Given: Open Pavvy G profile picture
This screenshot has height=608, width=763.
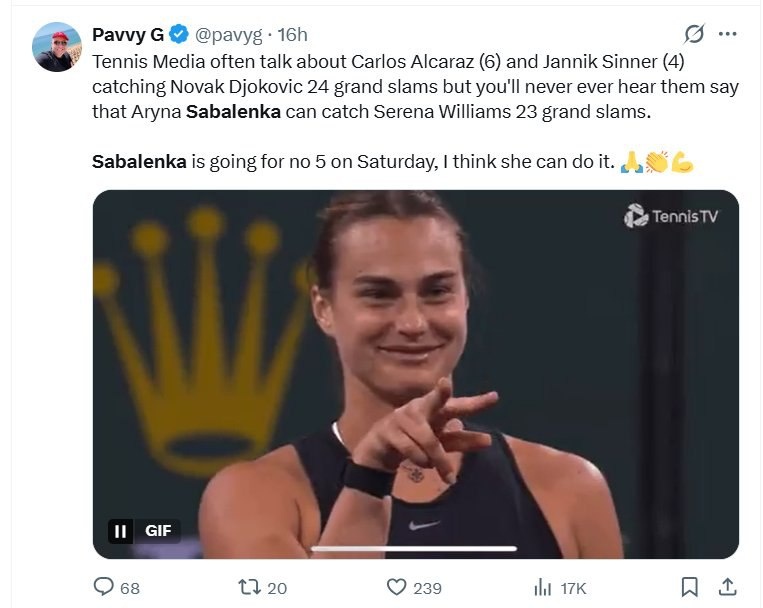Looking at the screenshot, I should 57,47.
